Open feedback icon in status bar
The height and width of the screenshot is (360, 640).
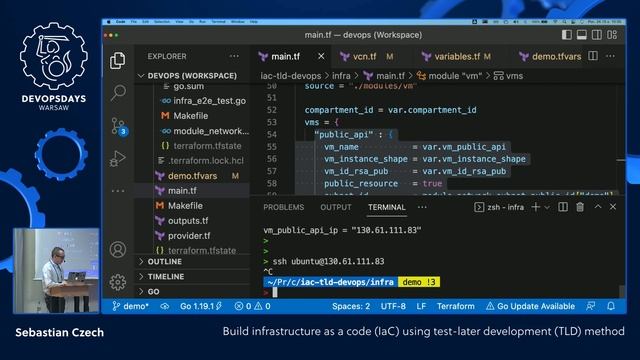click(x=591, y=306)
